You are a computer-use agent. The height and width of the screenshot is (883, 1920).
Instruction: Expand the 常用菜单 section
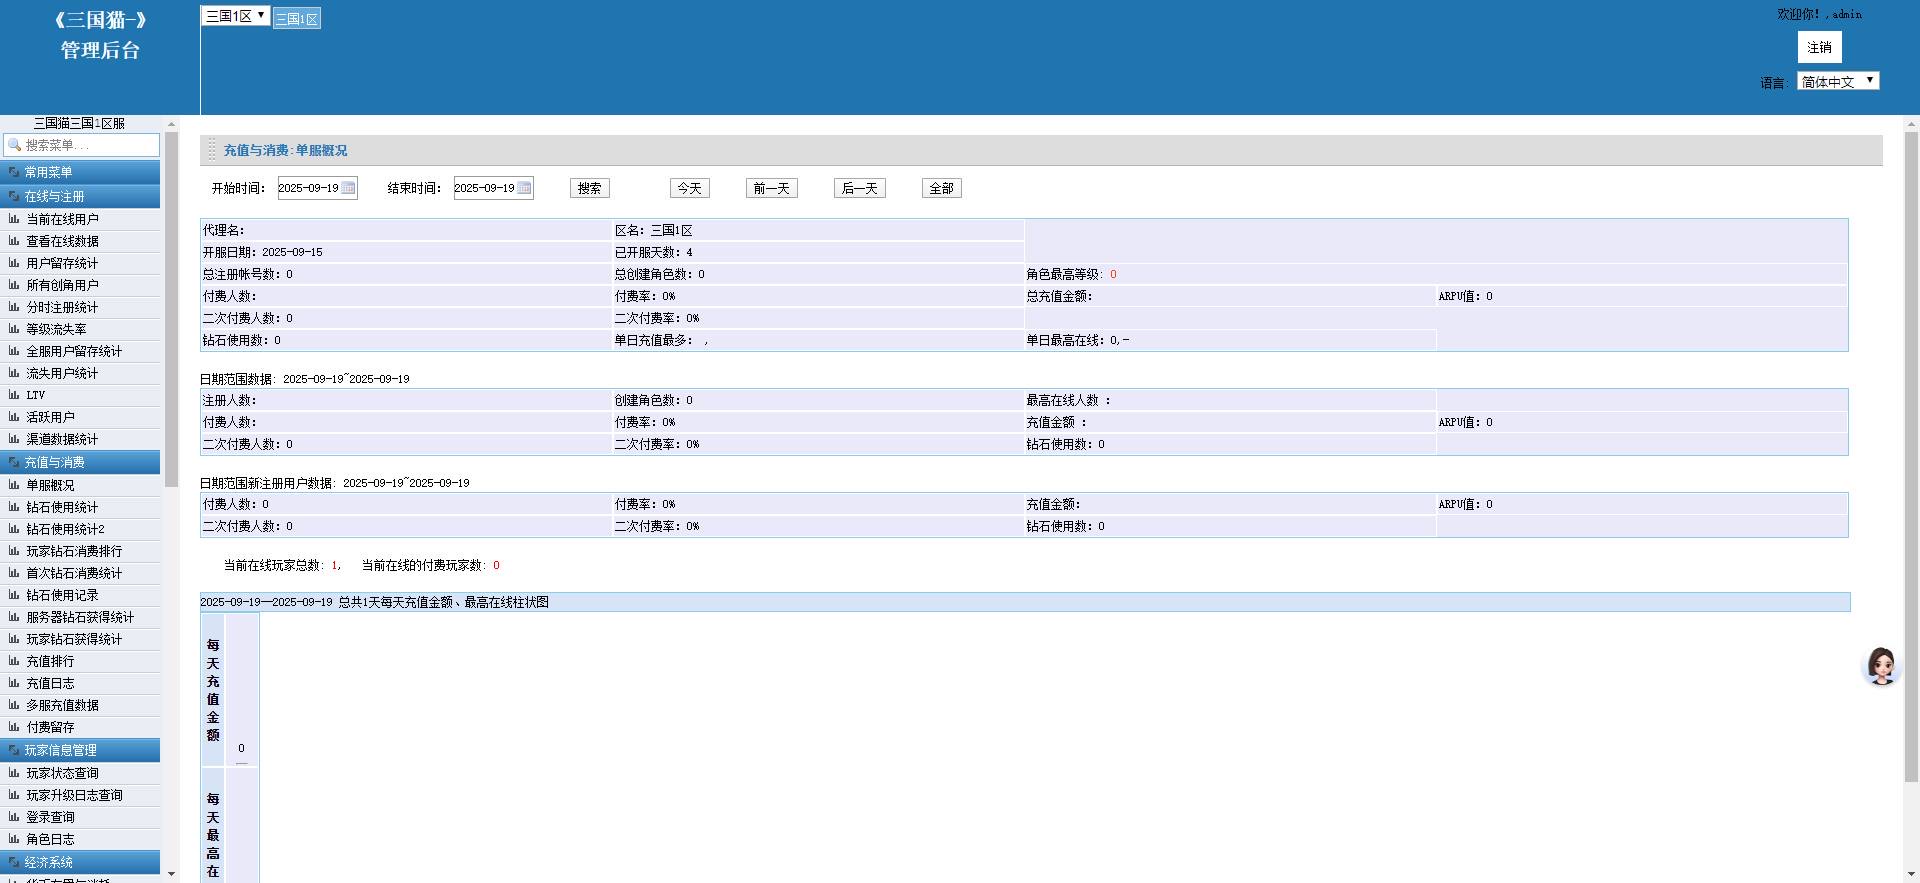[80, 172]
